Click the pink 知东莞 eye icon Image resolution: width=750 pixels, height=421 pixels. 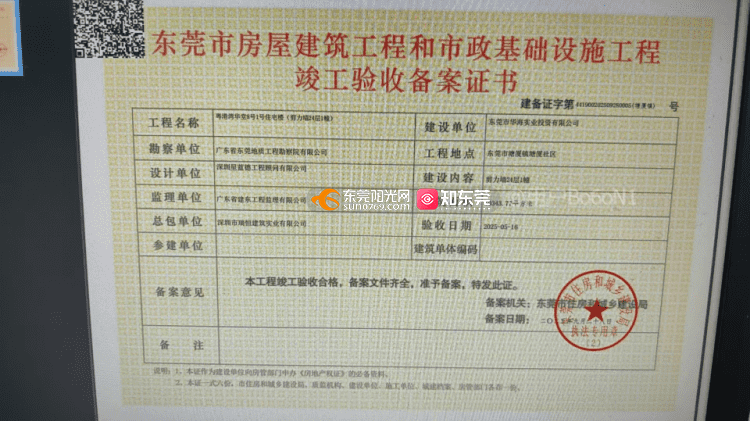(x=427, y=199)
